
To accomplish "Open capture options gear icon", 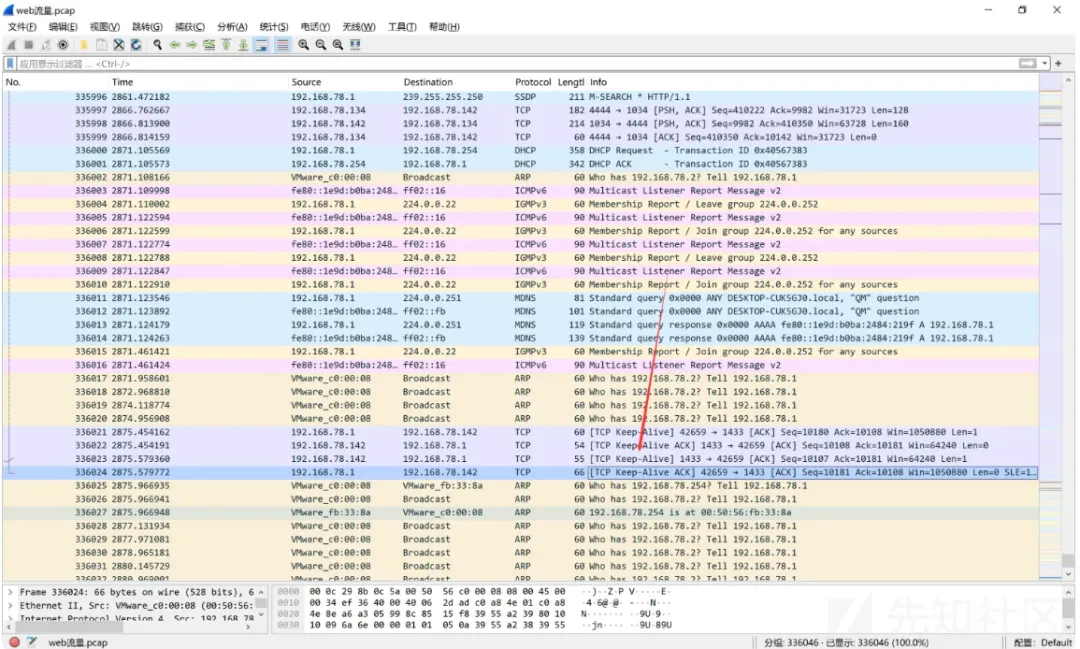I will point(63,45).
